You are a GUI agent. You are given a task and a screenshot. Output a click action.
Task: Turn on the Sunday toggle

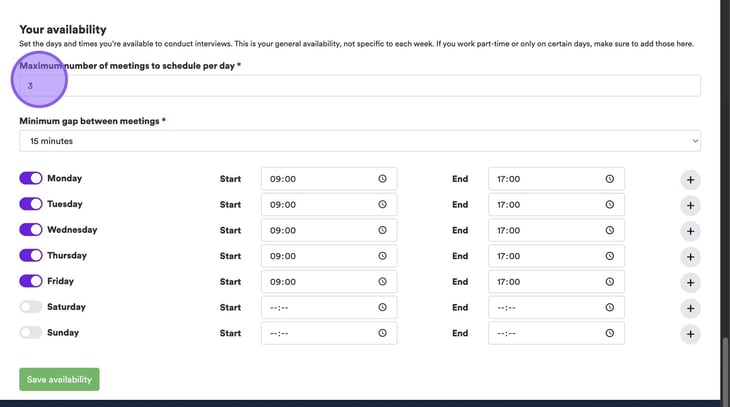click(31, 332)
